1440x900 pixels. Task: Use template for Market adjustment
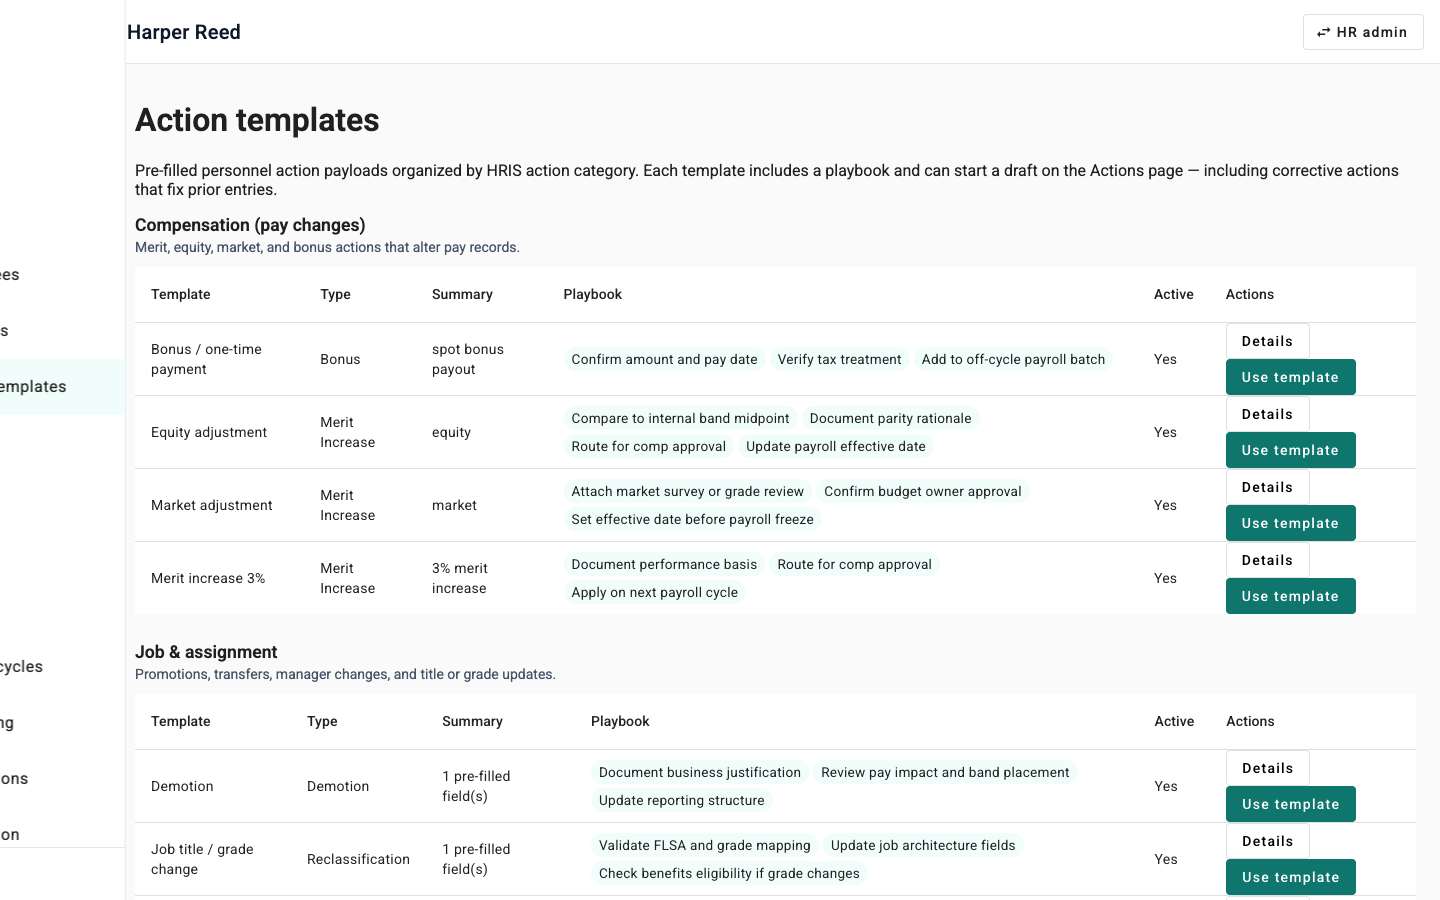click(1290, 523)
